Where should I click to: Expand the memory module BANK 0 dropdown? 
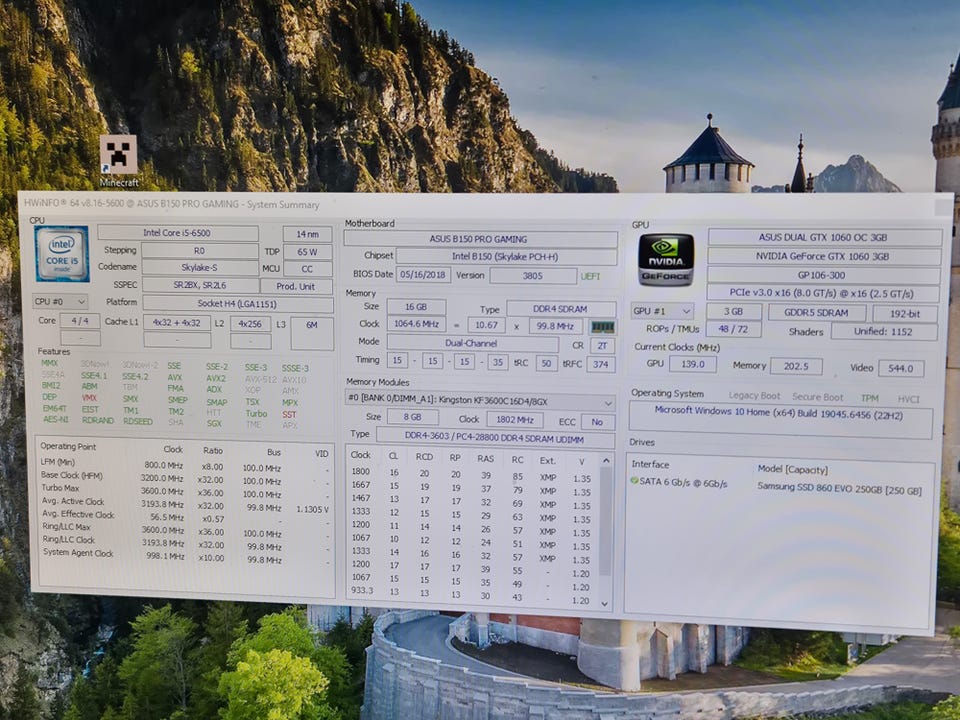click(x=480, y=402)
